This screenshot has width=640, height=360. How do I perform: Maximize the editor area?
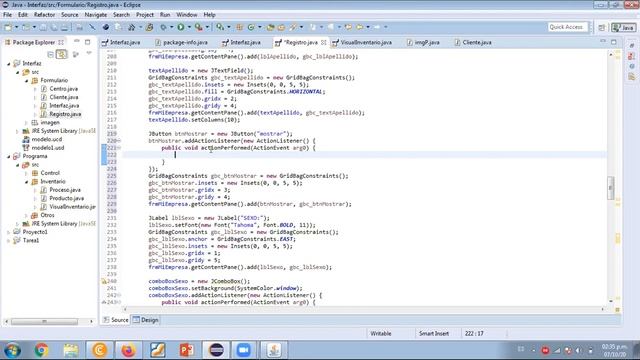click(614, 42)
